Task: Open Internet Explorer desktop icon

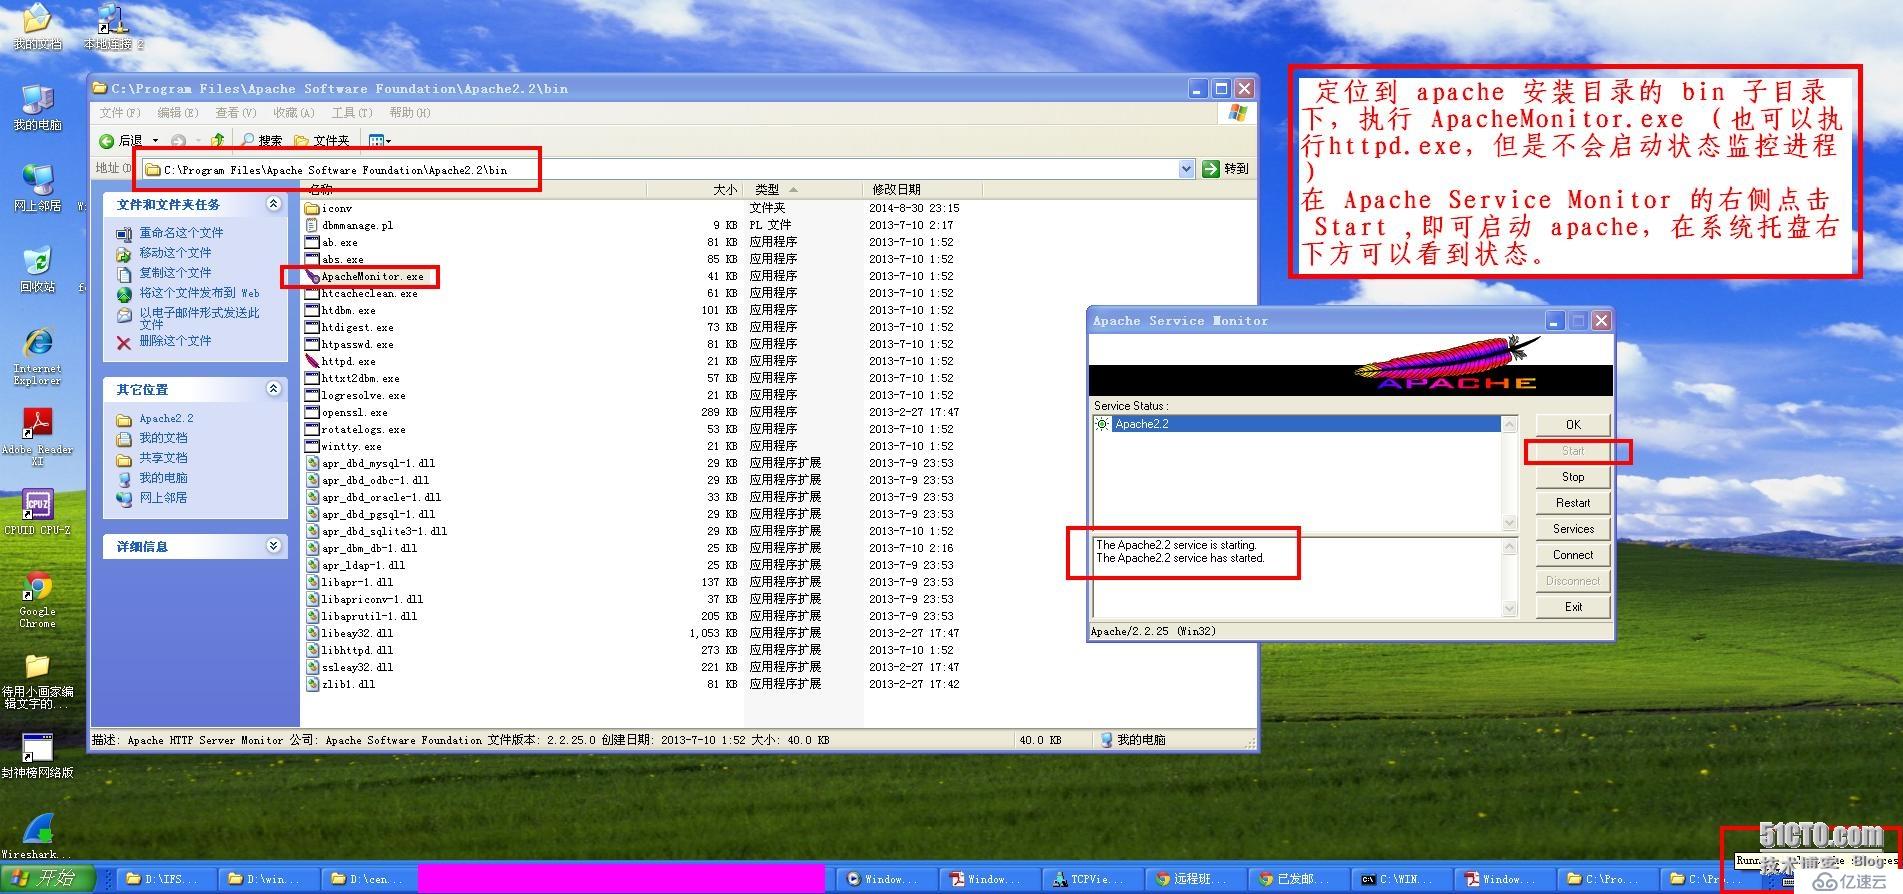Action: click(37, 357)
